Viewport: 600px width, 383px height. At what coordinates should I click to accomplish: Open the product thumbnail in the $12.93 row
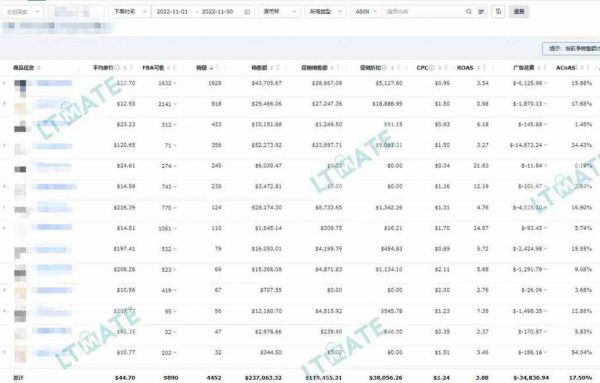(x=20, y=108)
